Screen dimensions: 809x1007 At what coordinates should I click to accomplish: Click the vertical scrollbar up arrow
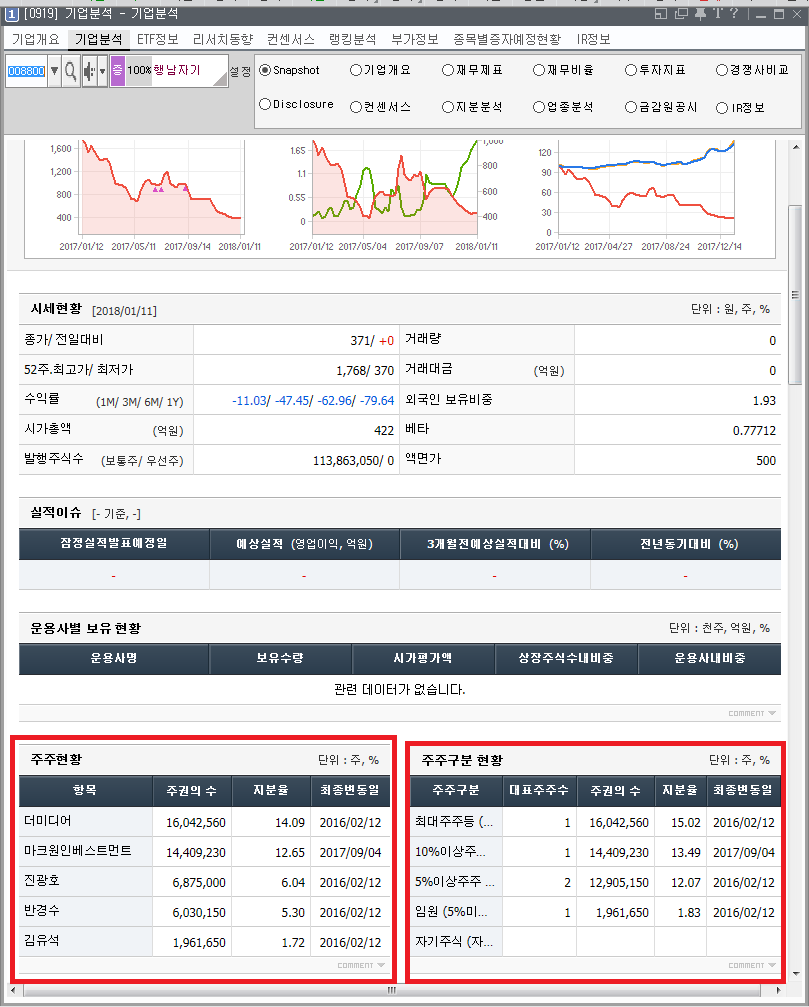click(796, 147)
